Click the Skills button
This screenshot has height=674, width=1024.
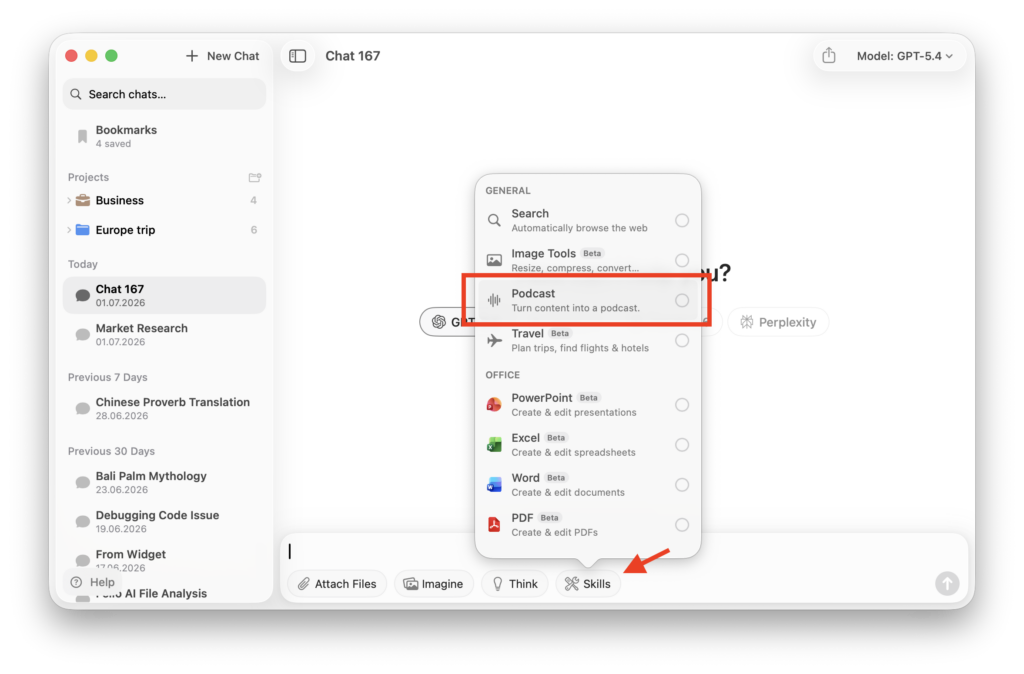pos(588,584)
